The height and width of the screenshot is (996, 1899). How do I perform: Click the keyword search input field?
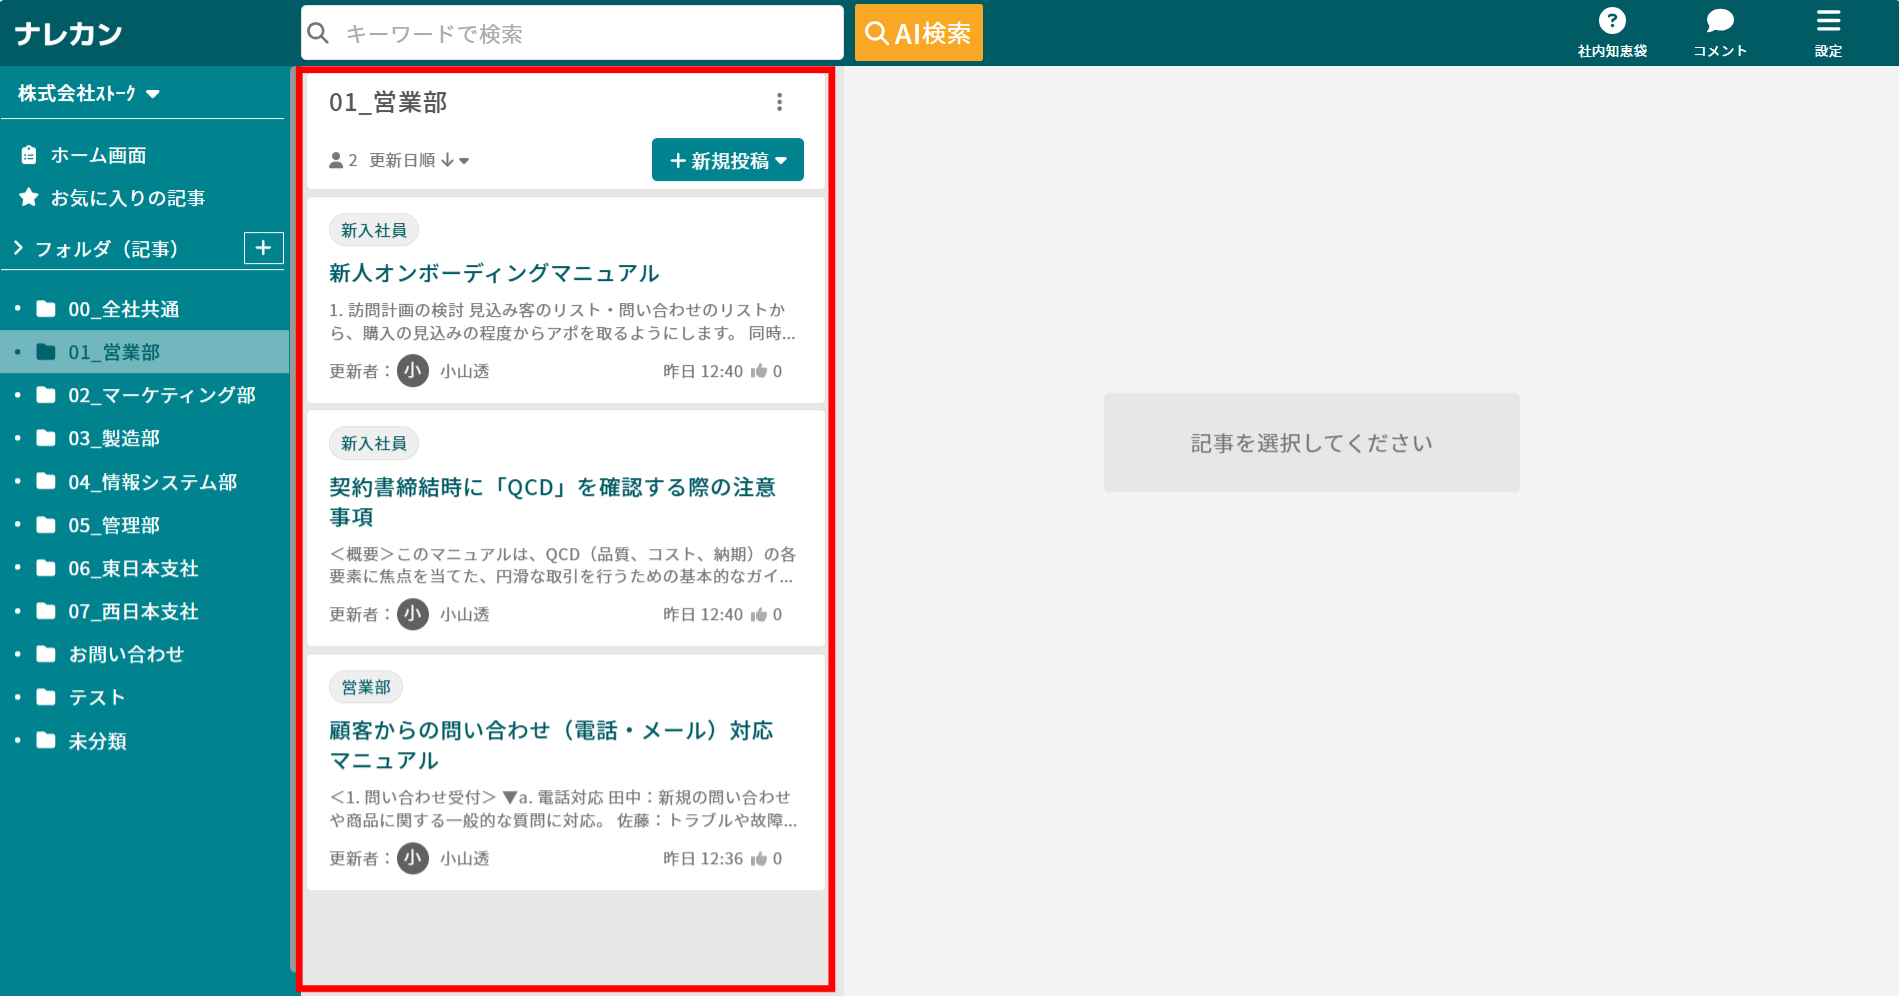[x=570, y=32]
